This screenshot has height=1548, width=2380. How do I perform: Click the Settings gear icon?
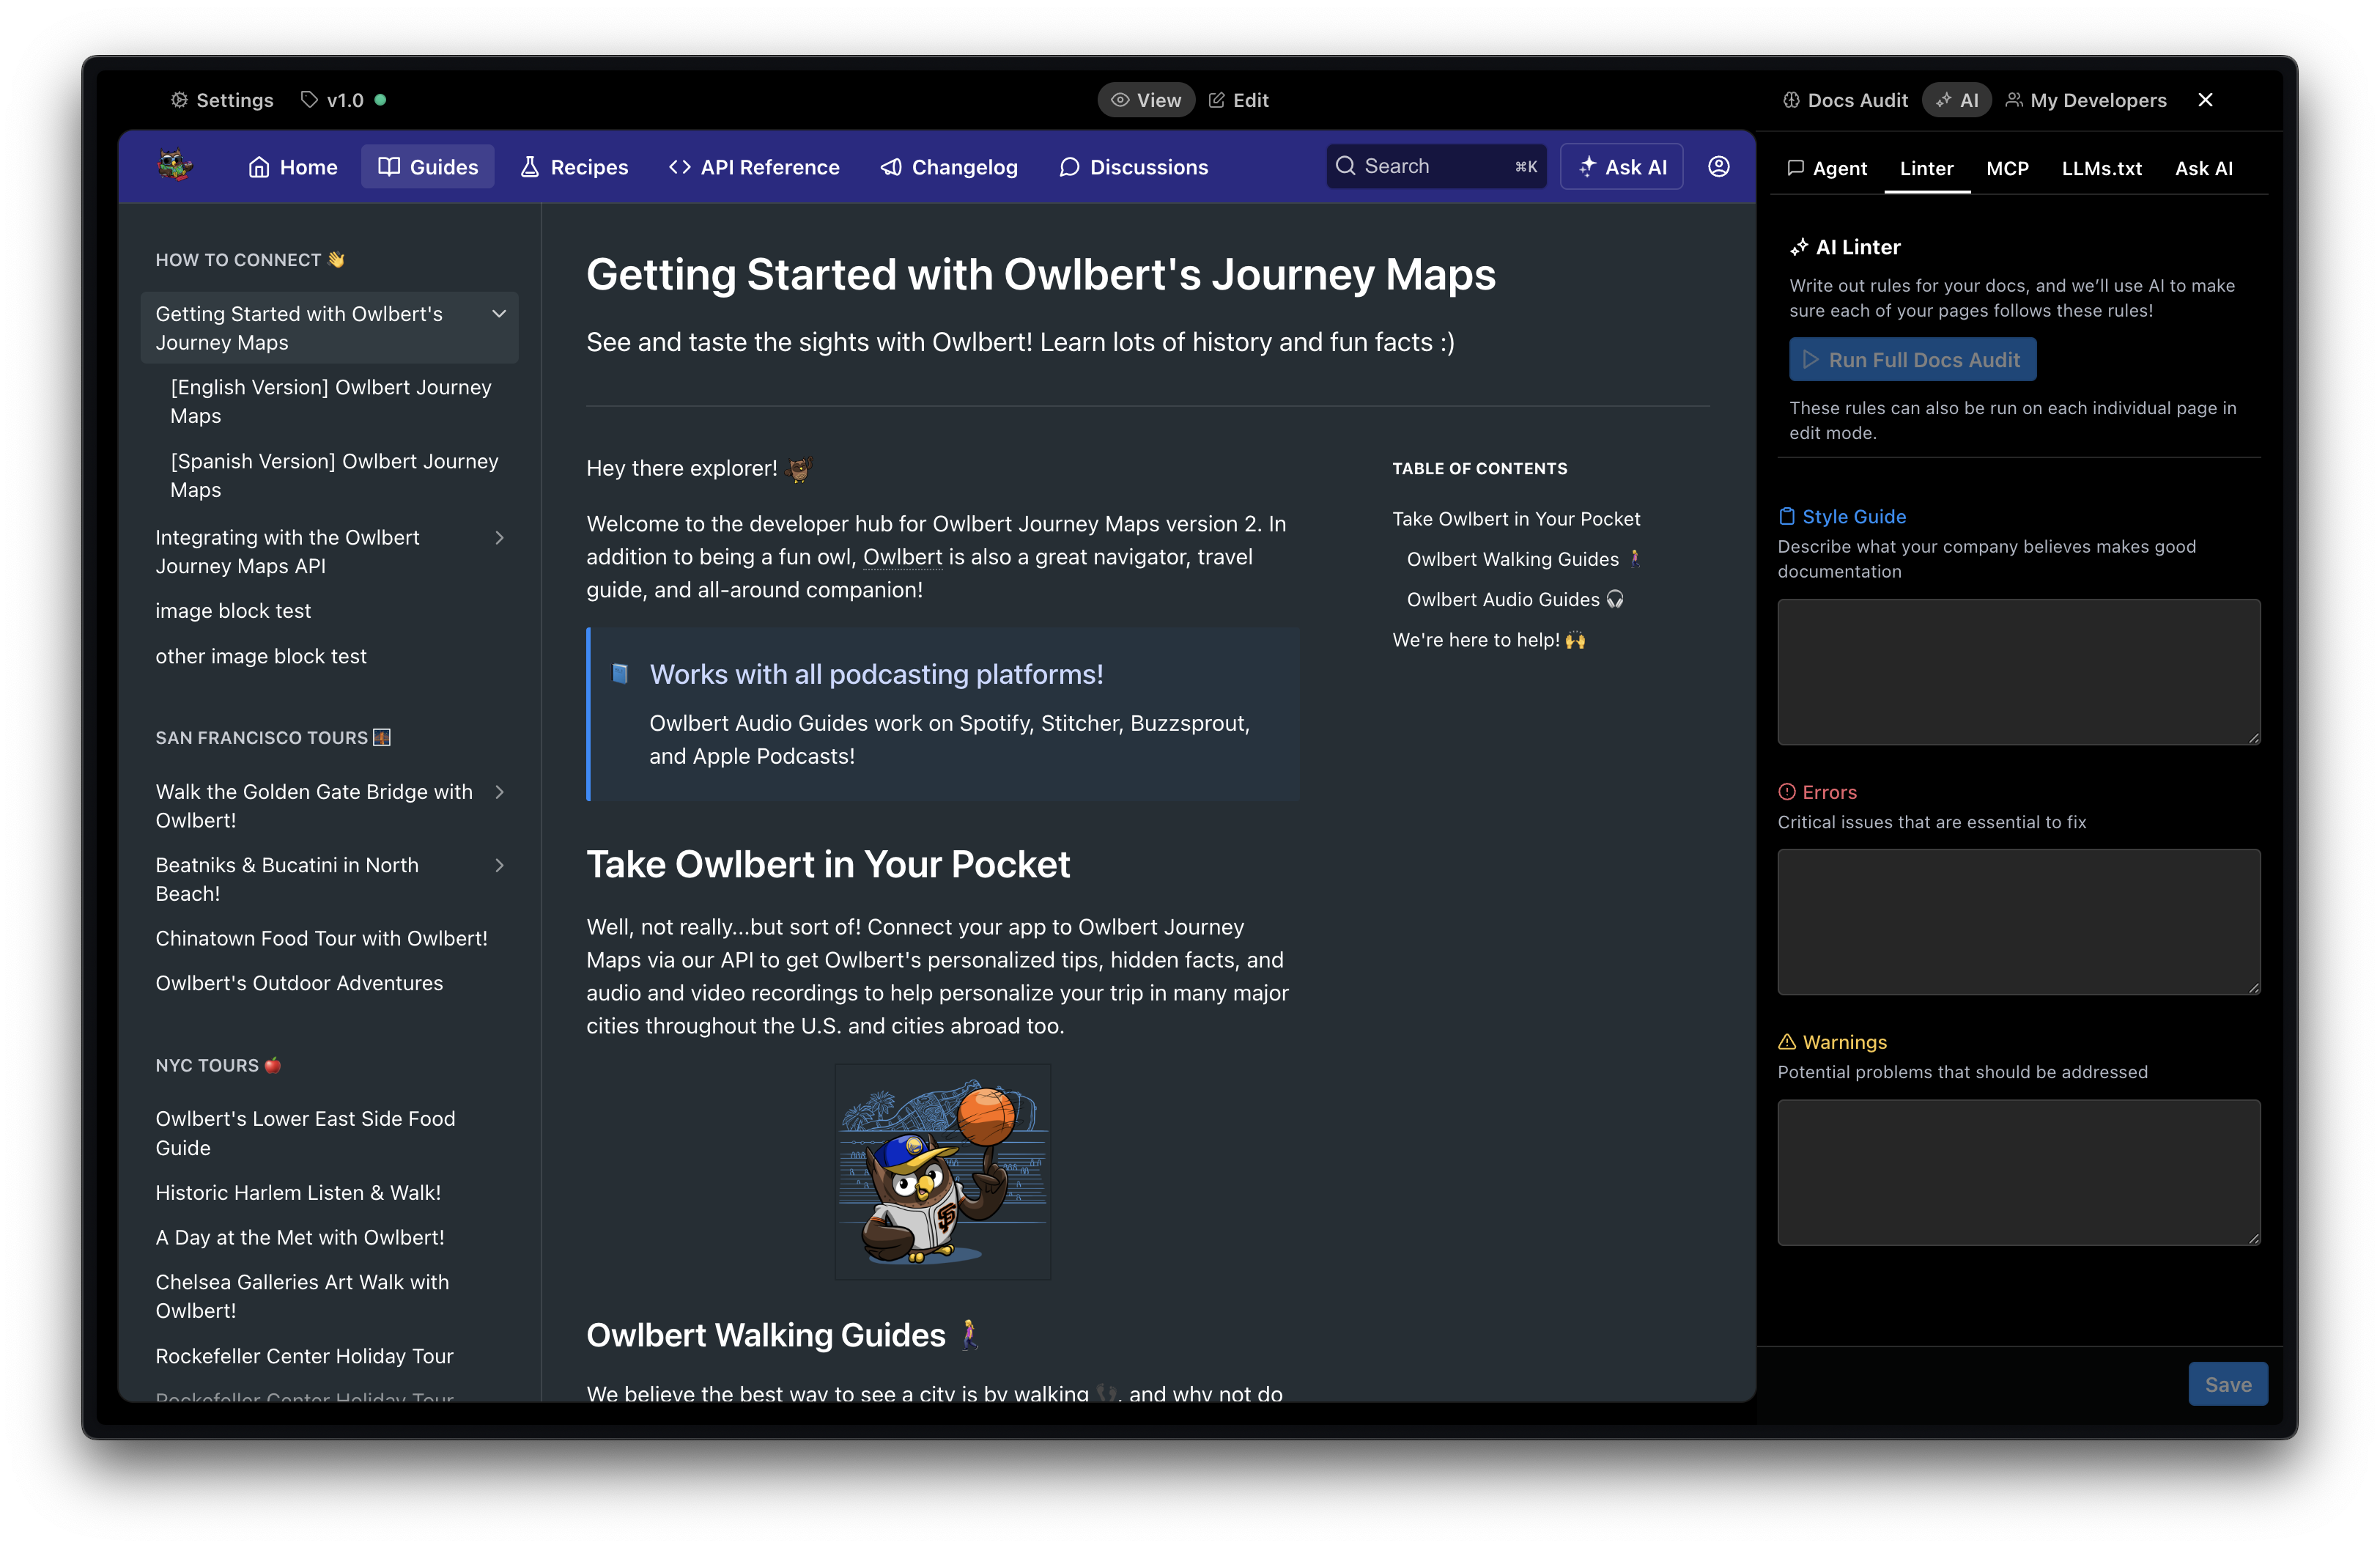pyautogui.click(x=179, y=100)
